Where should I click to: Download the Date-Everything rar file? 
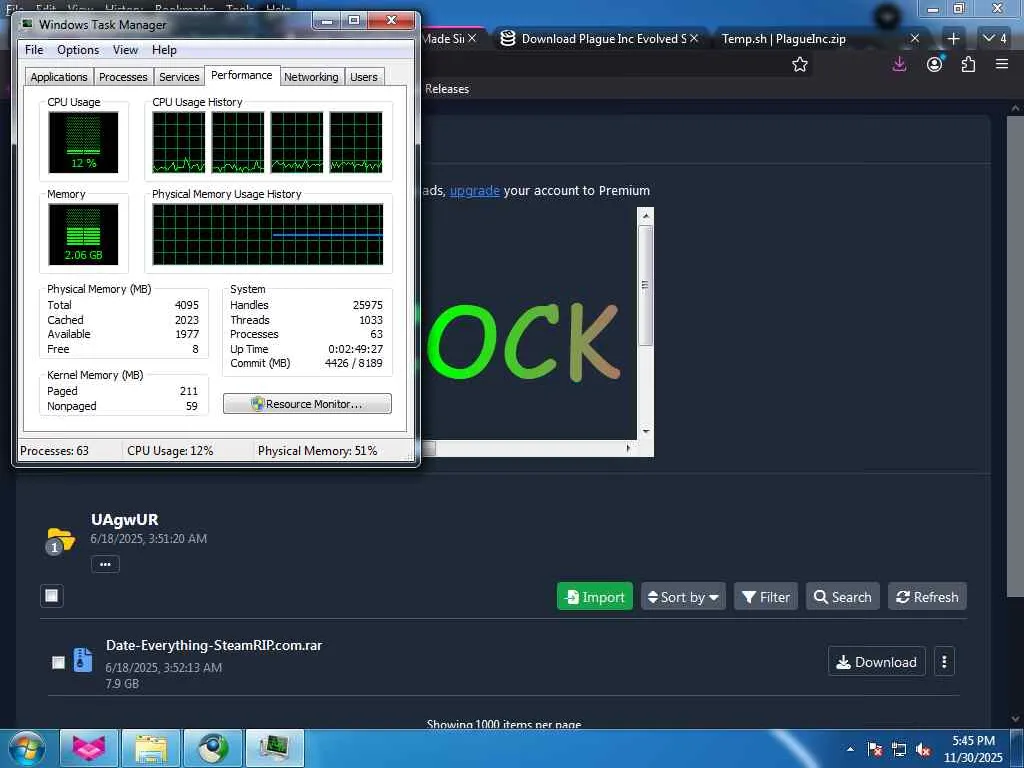coord(877,662)
